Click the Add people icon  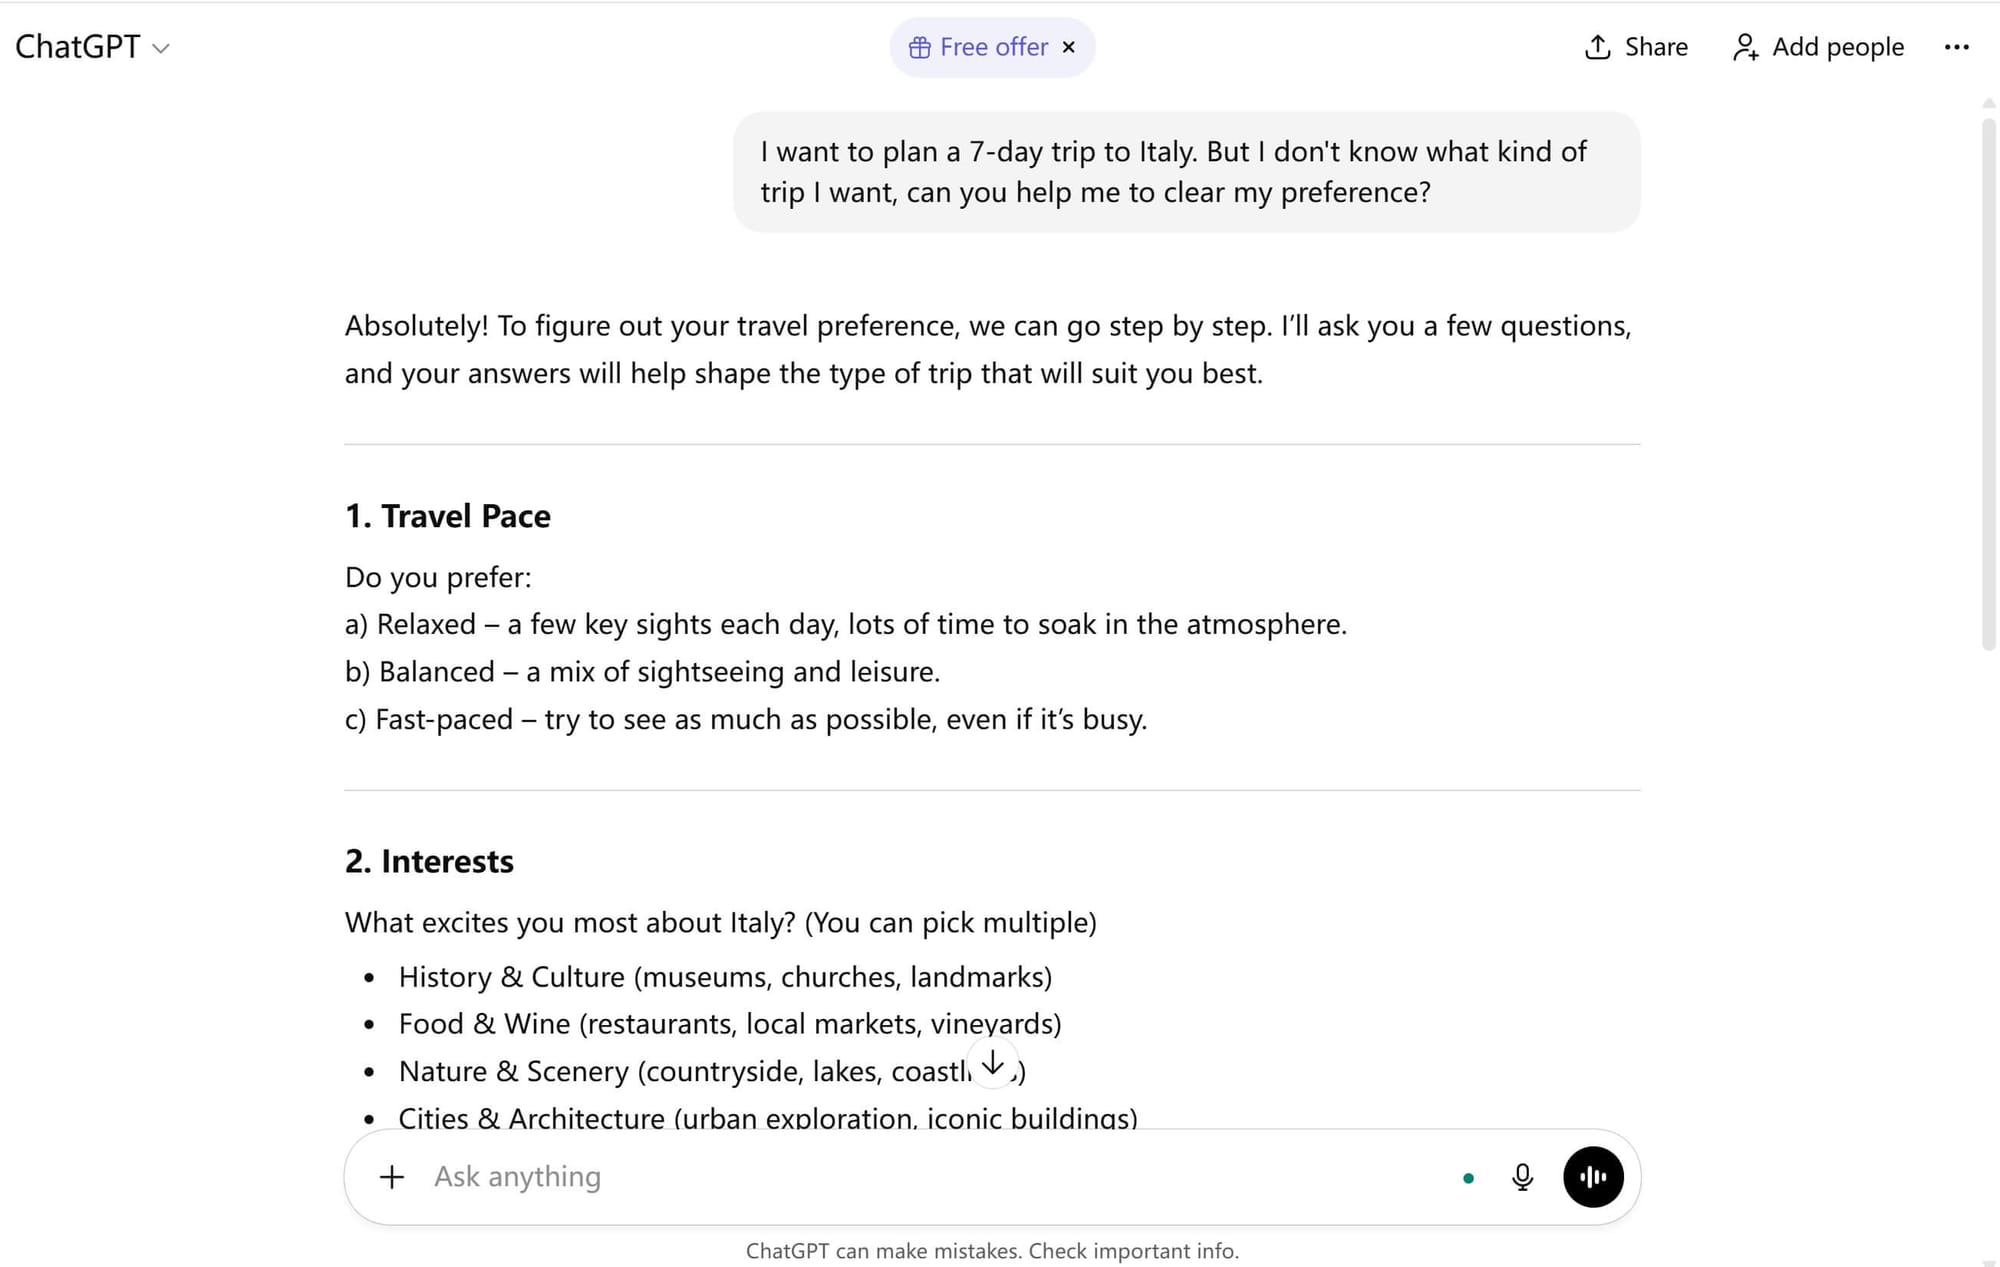pyautogui.click(x=1745, y=47)
